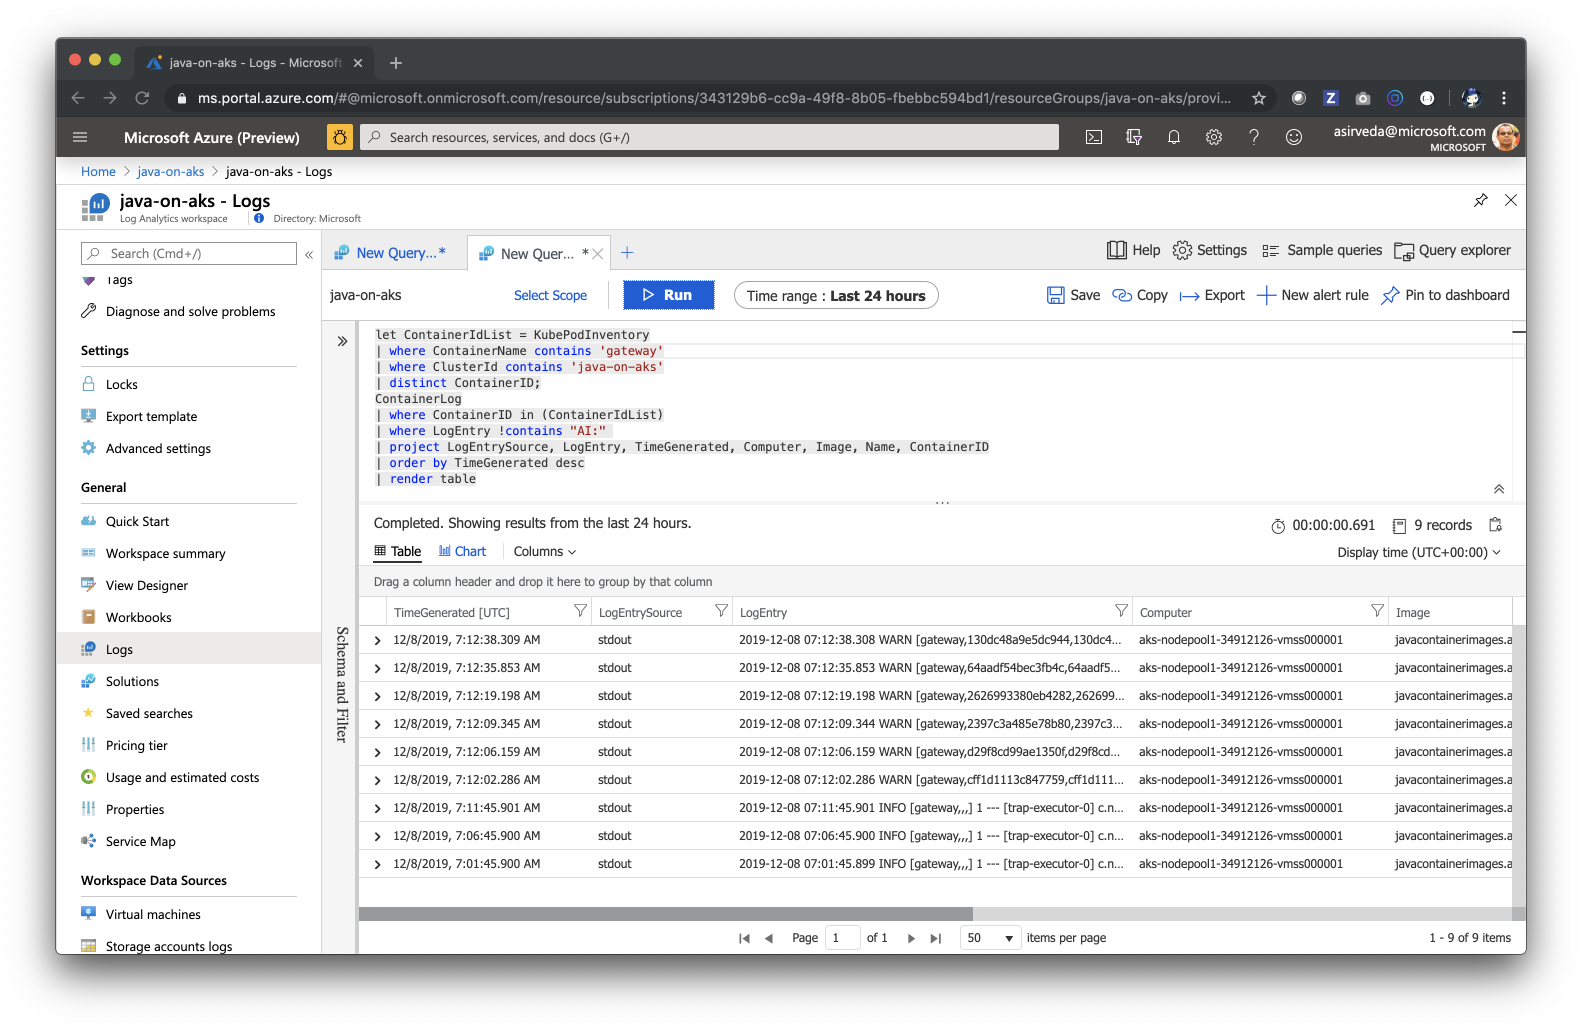
Task: Click the global Azure search bar
Action: 709,137
